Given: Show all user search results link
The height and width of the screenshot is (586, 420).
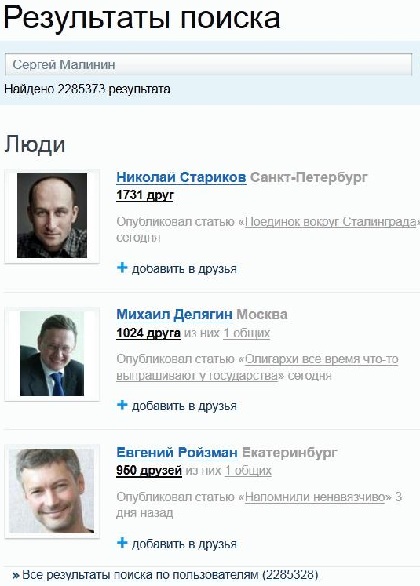Looking at the screenshot, I should click(166, 575).
